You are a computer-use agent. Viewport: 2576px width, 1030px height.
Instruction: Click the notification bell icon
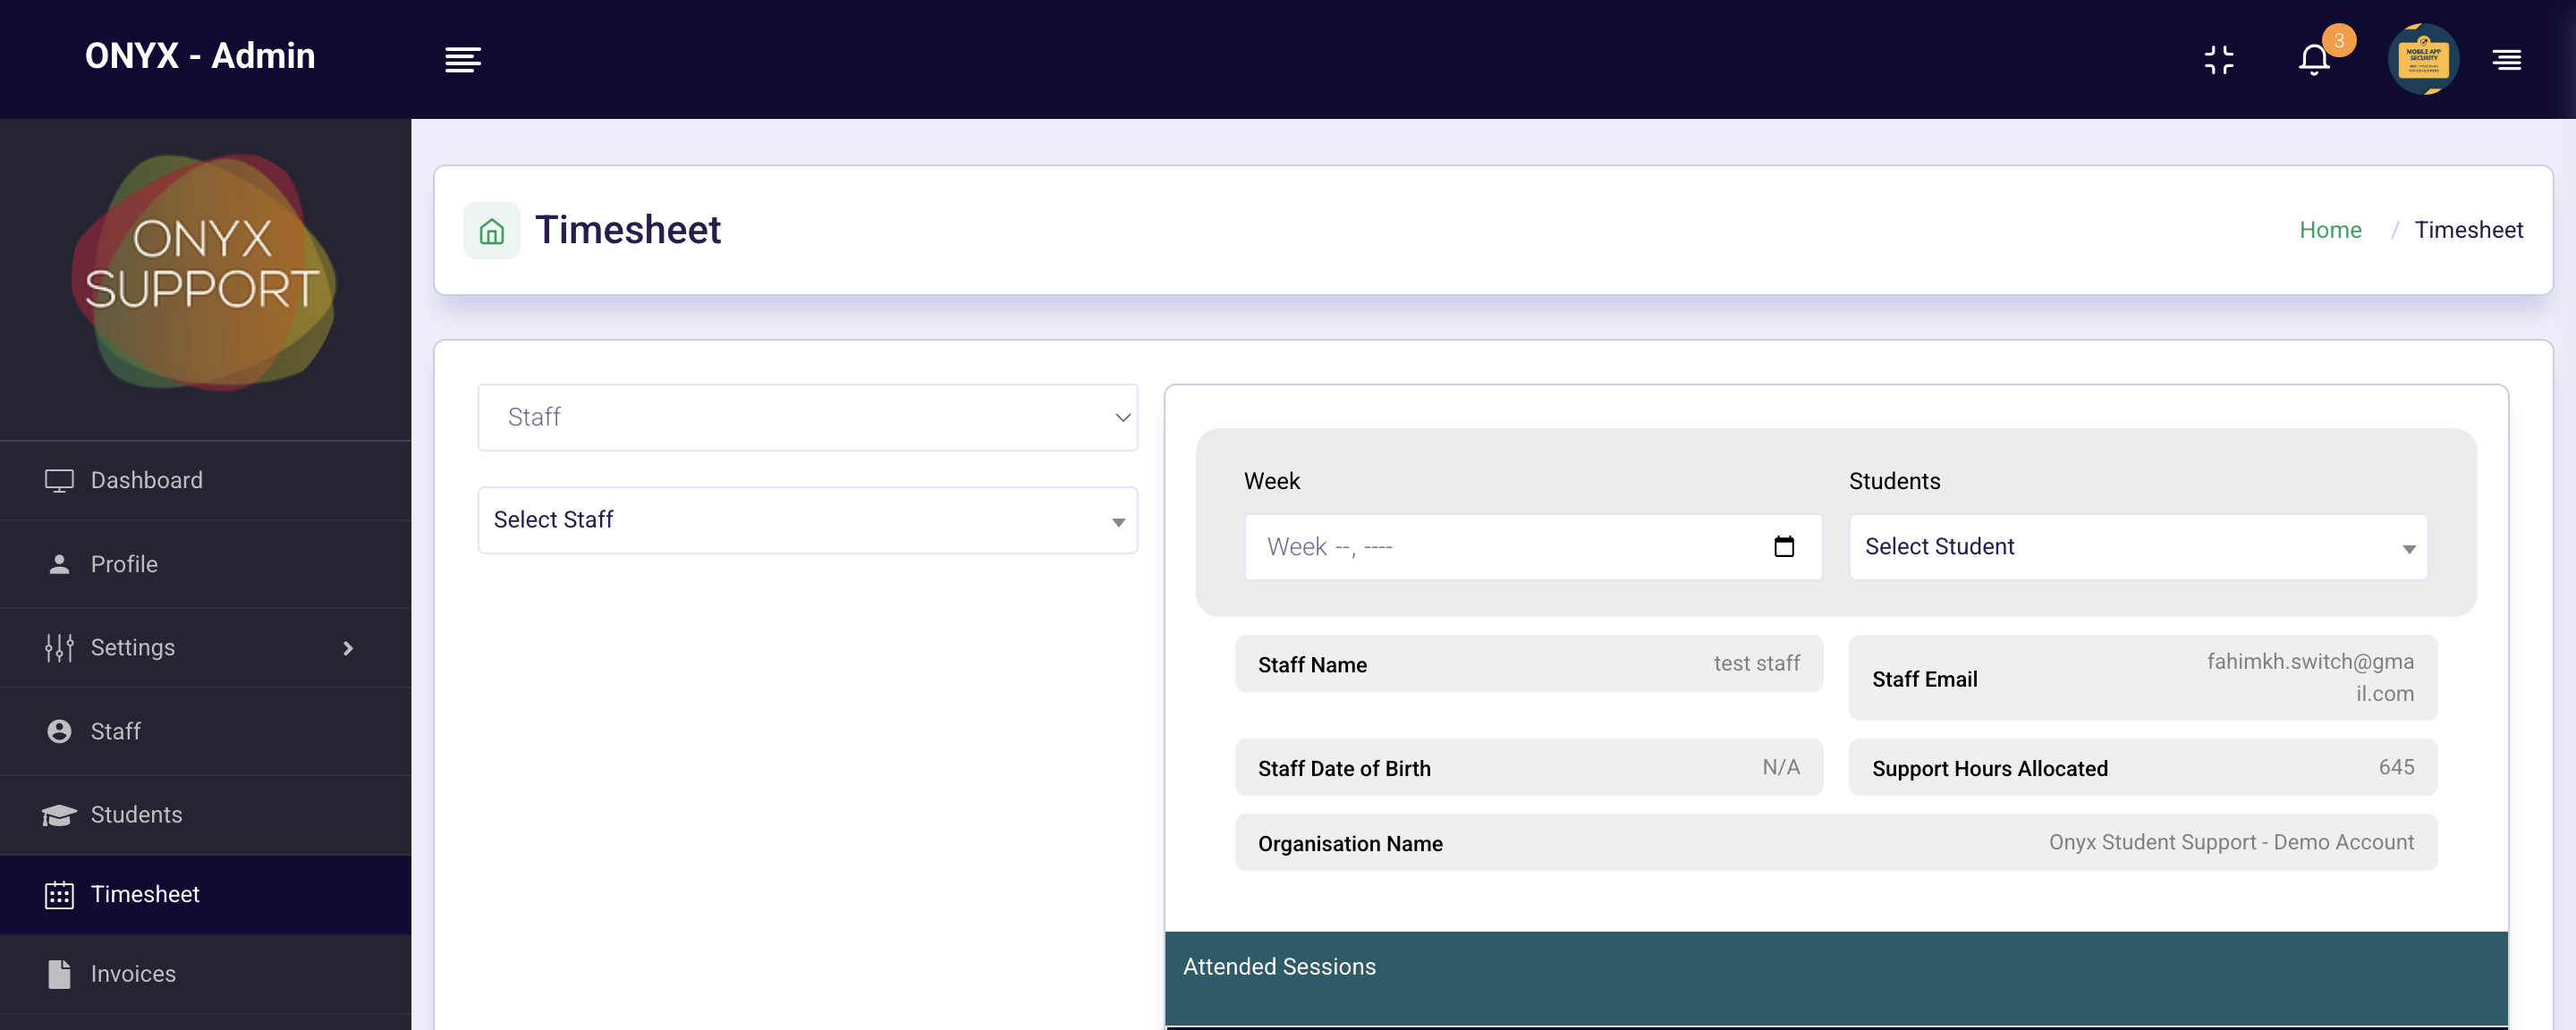2314,60
